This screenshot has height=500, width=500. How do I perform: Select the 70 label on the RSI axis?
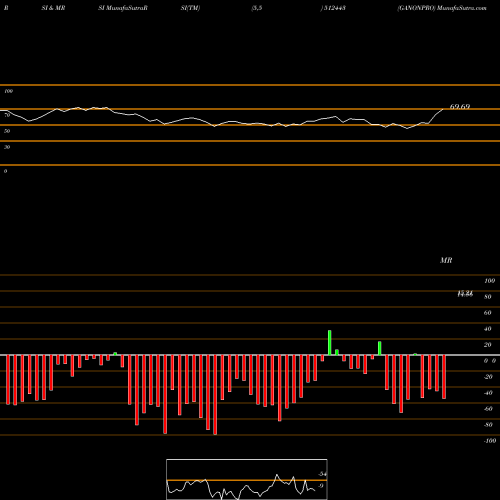click(x=7, y=115)
